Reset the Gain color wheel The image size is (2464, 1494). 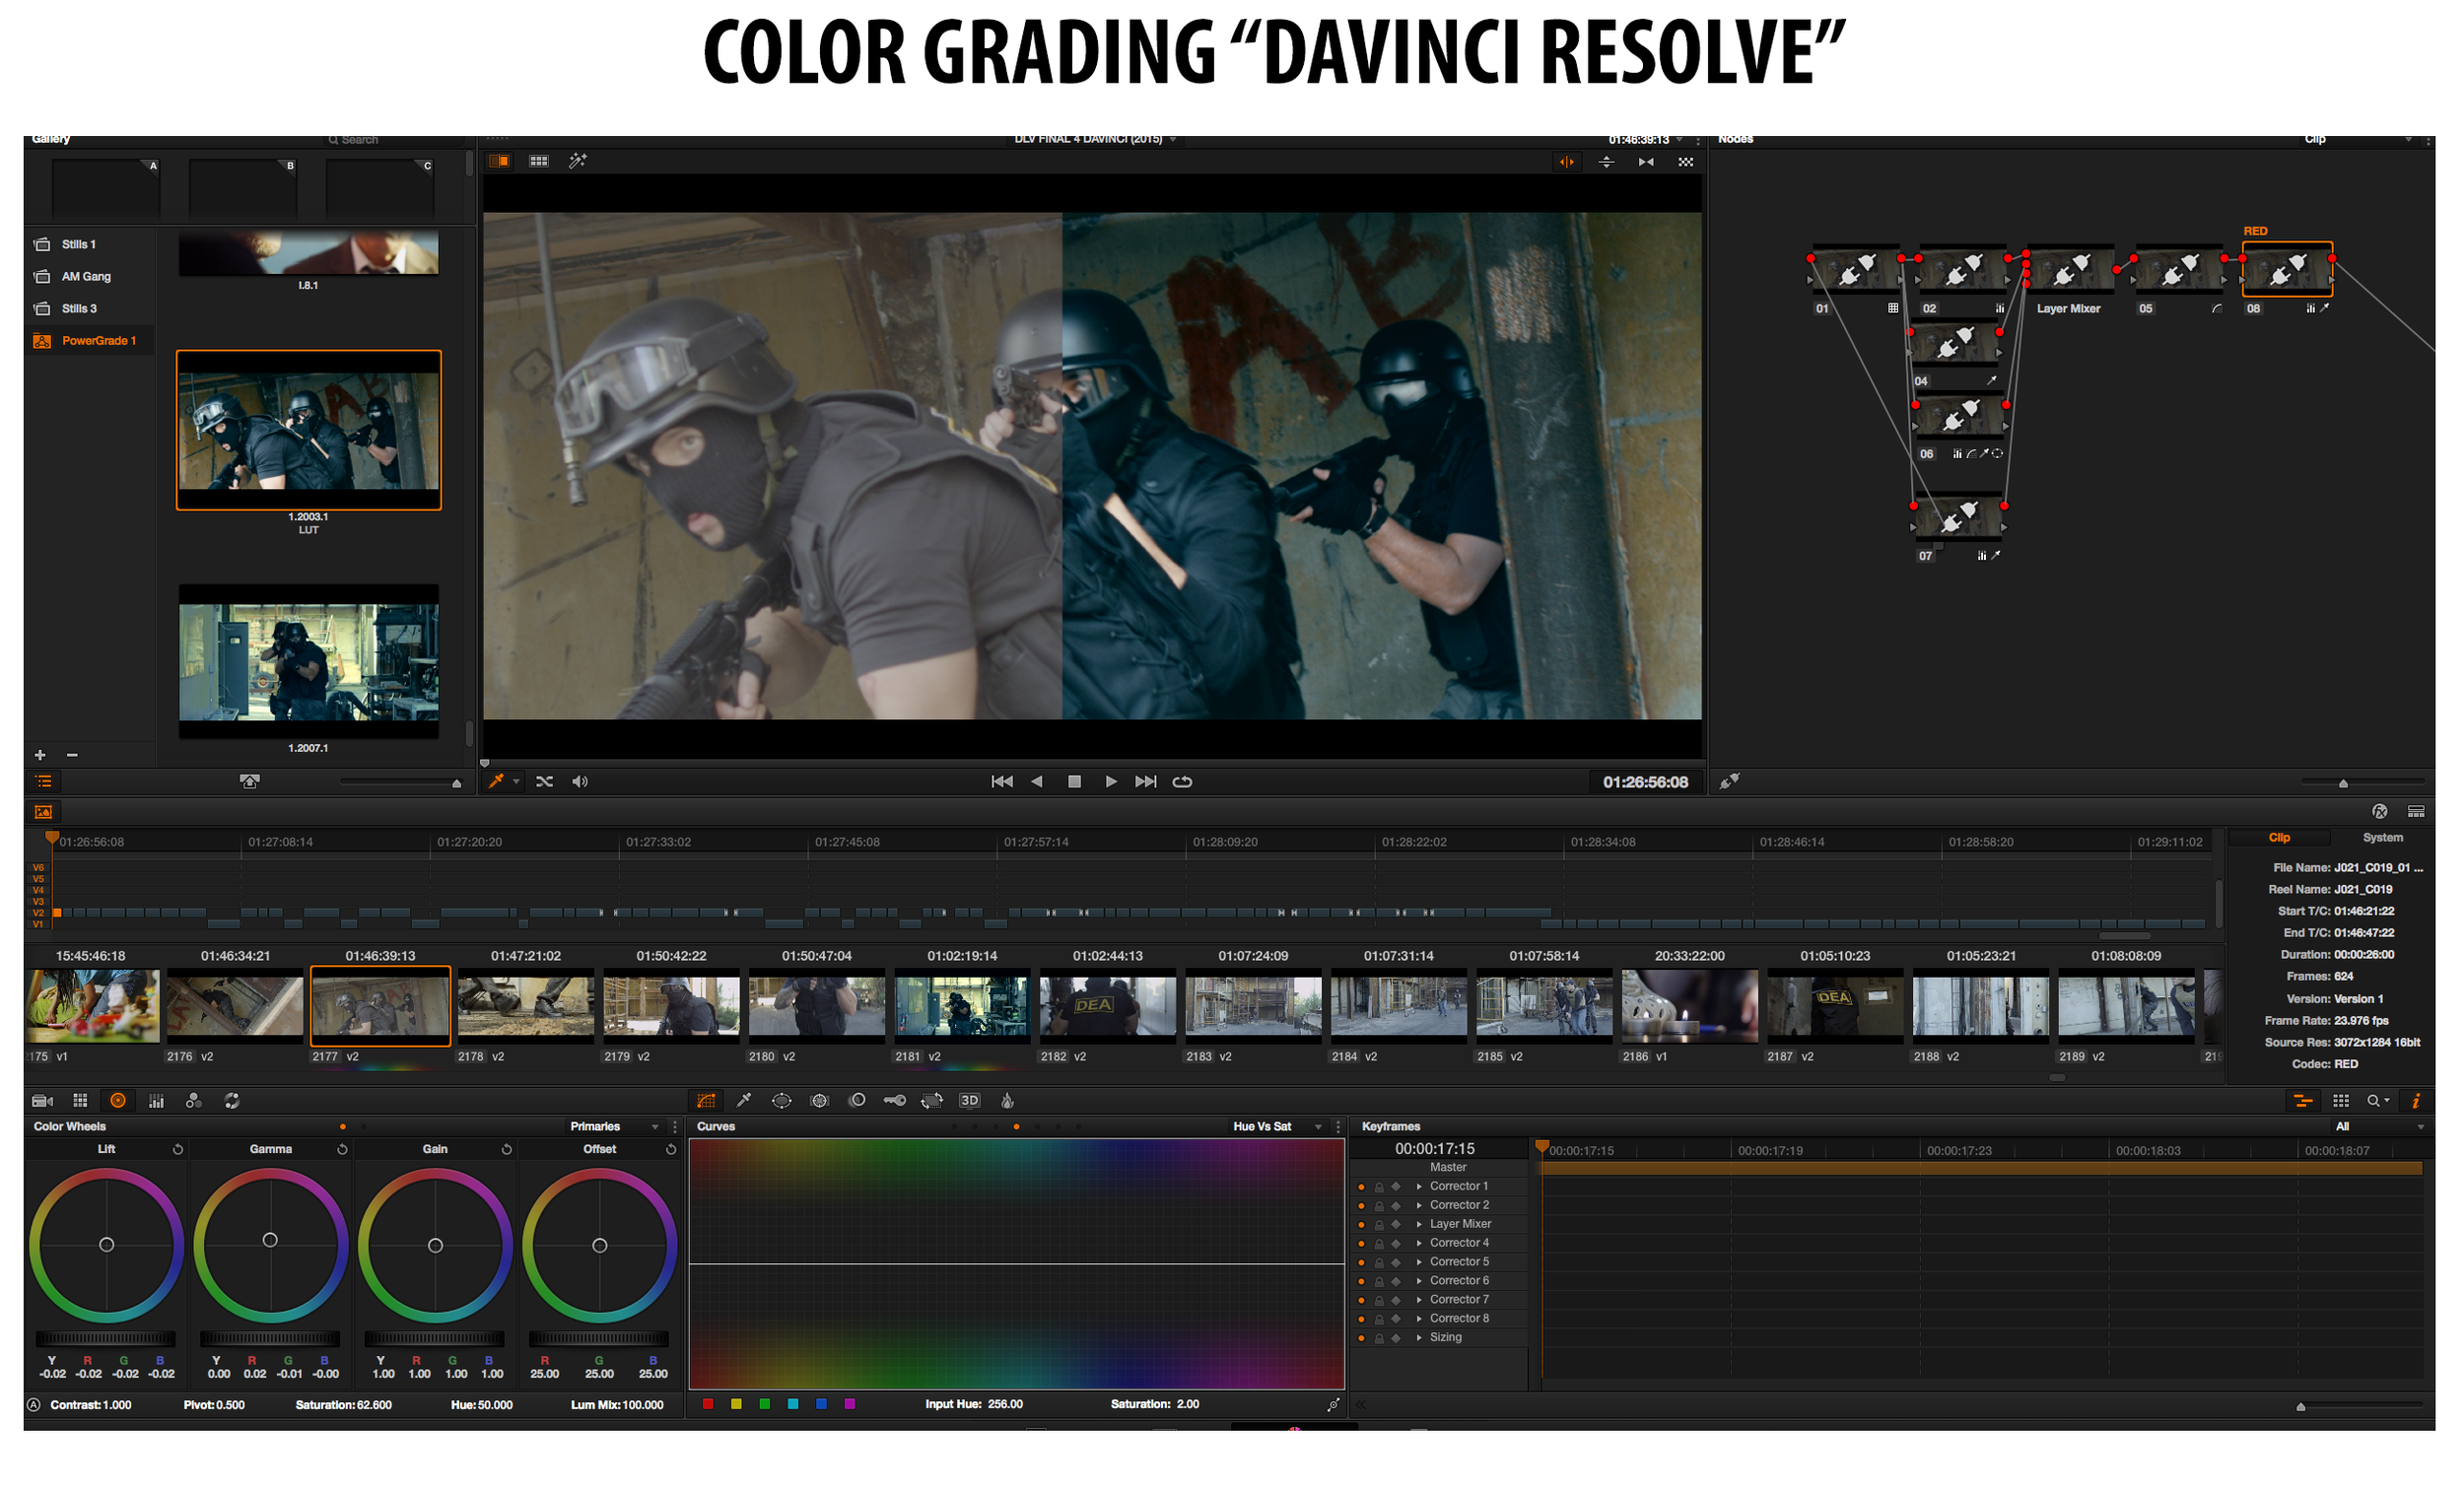(507, 1150)
